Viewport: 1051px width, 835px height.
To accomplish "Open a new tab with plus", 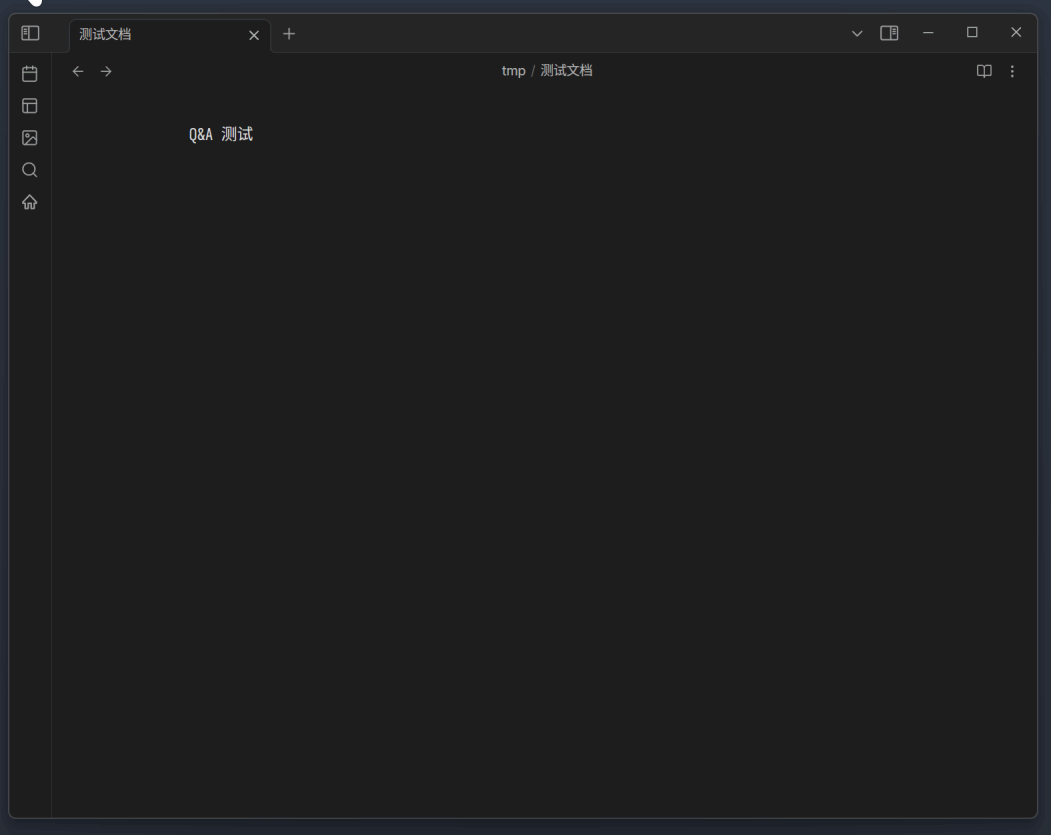I will pos(289,34).
